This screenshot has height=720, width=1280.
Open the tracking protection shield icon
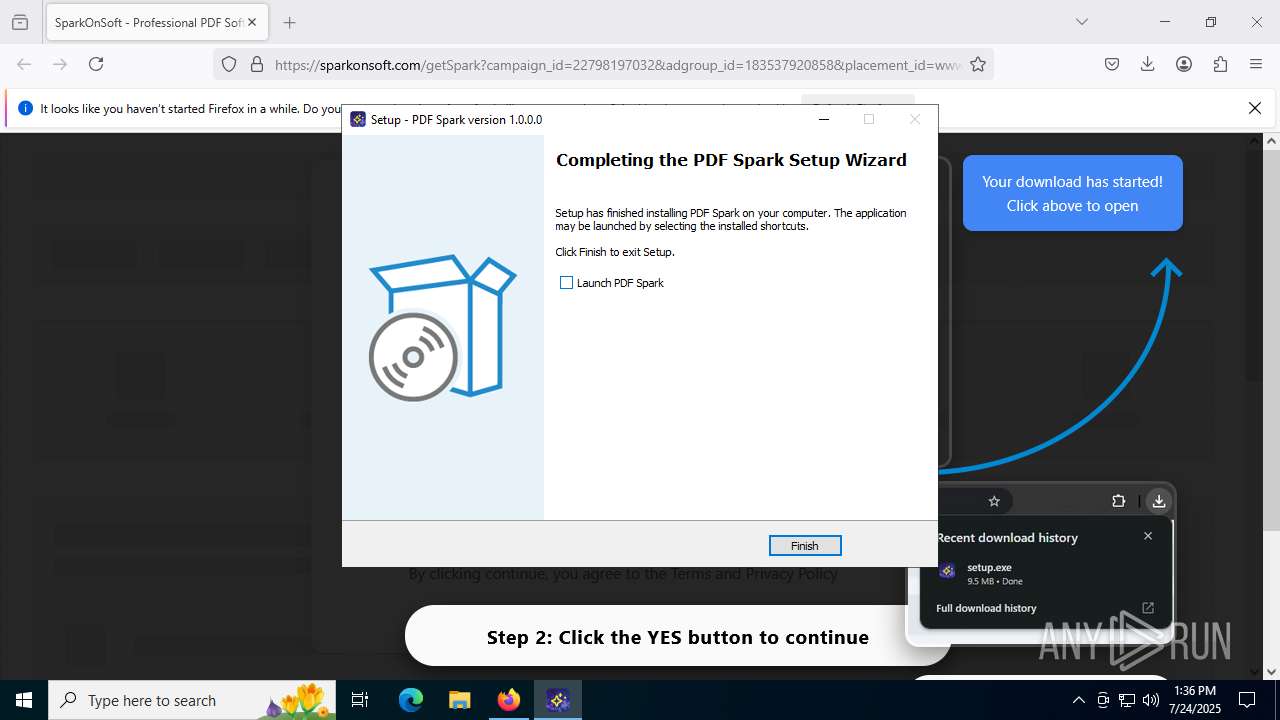click(229, 64)
